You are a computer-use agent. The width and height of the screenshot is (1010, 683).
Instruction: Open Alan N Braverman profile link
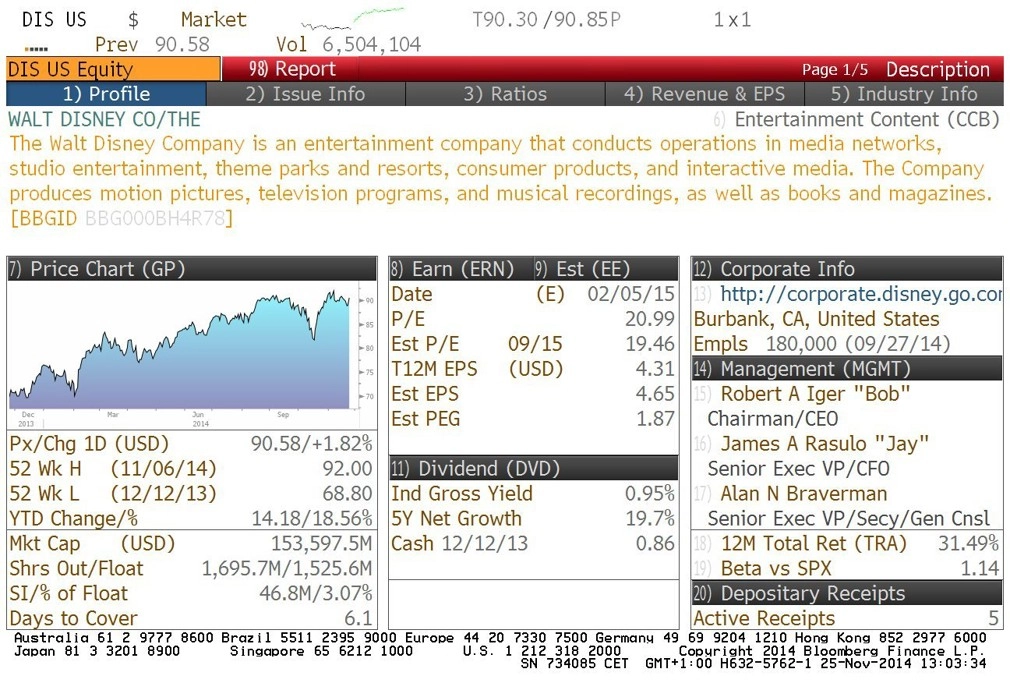click(803, 494)
